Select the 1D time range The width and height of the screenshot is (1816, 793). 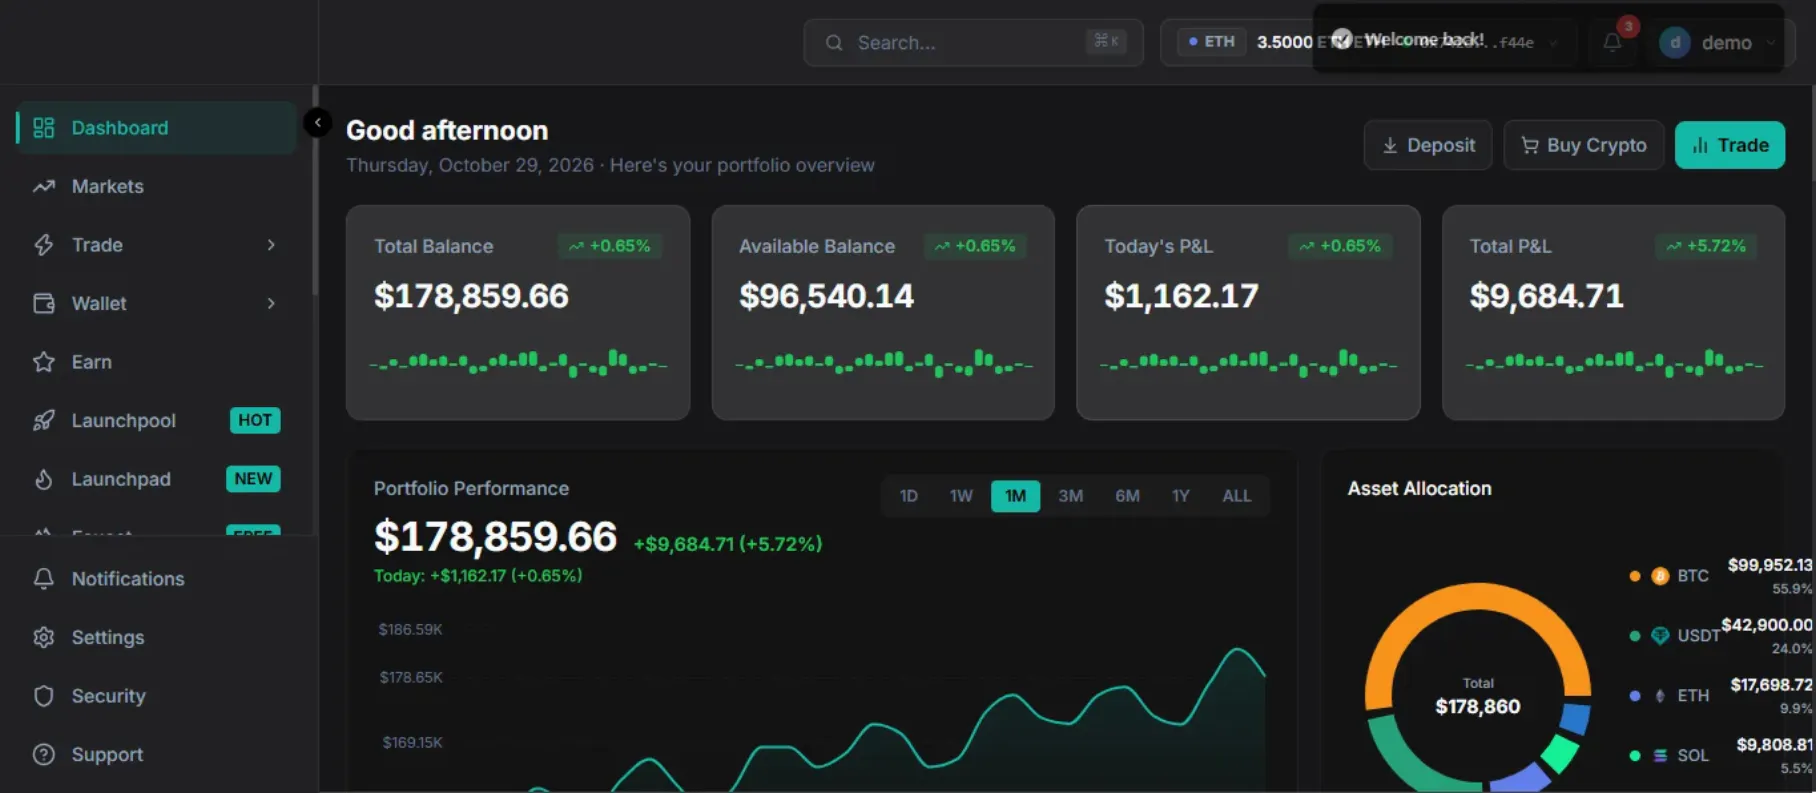pyautogui.click(x=908, y=496)
